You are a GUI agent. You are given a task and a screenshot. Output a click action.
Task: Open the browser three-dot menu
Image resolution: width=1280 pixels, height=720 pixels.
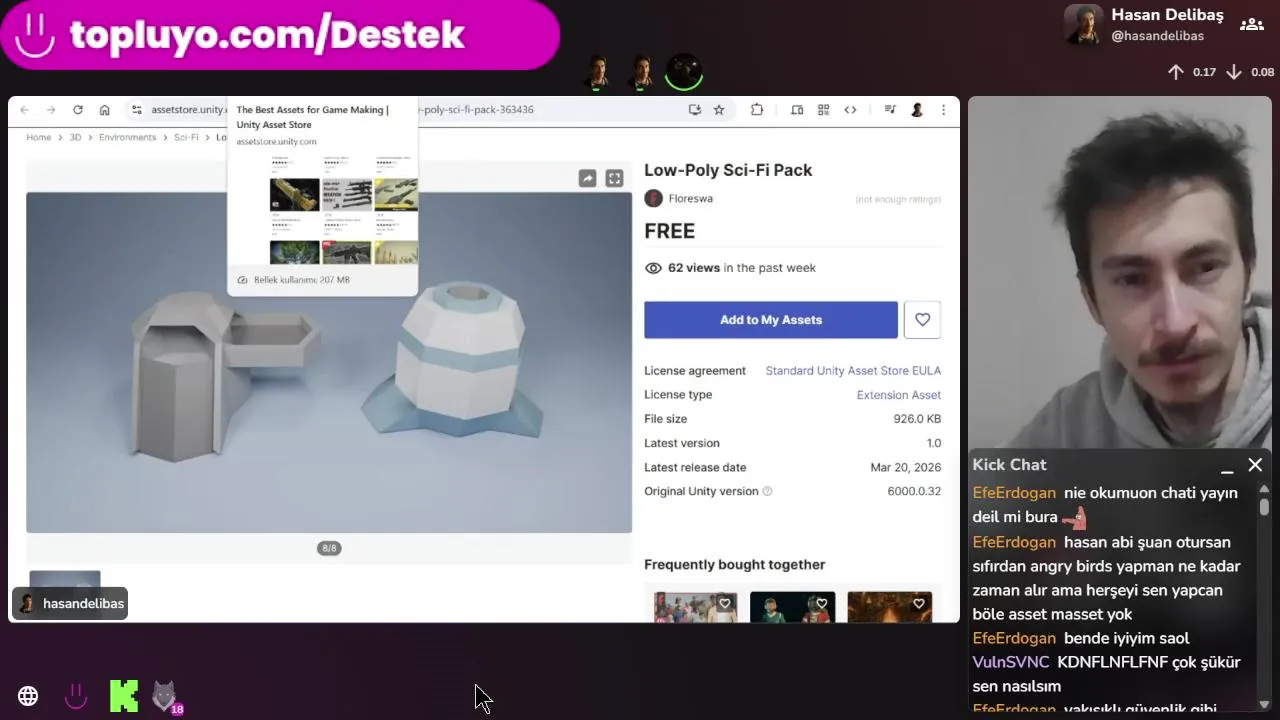(943, 110)
